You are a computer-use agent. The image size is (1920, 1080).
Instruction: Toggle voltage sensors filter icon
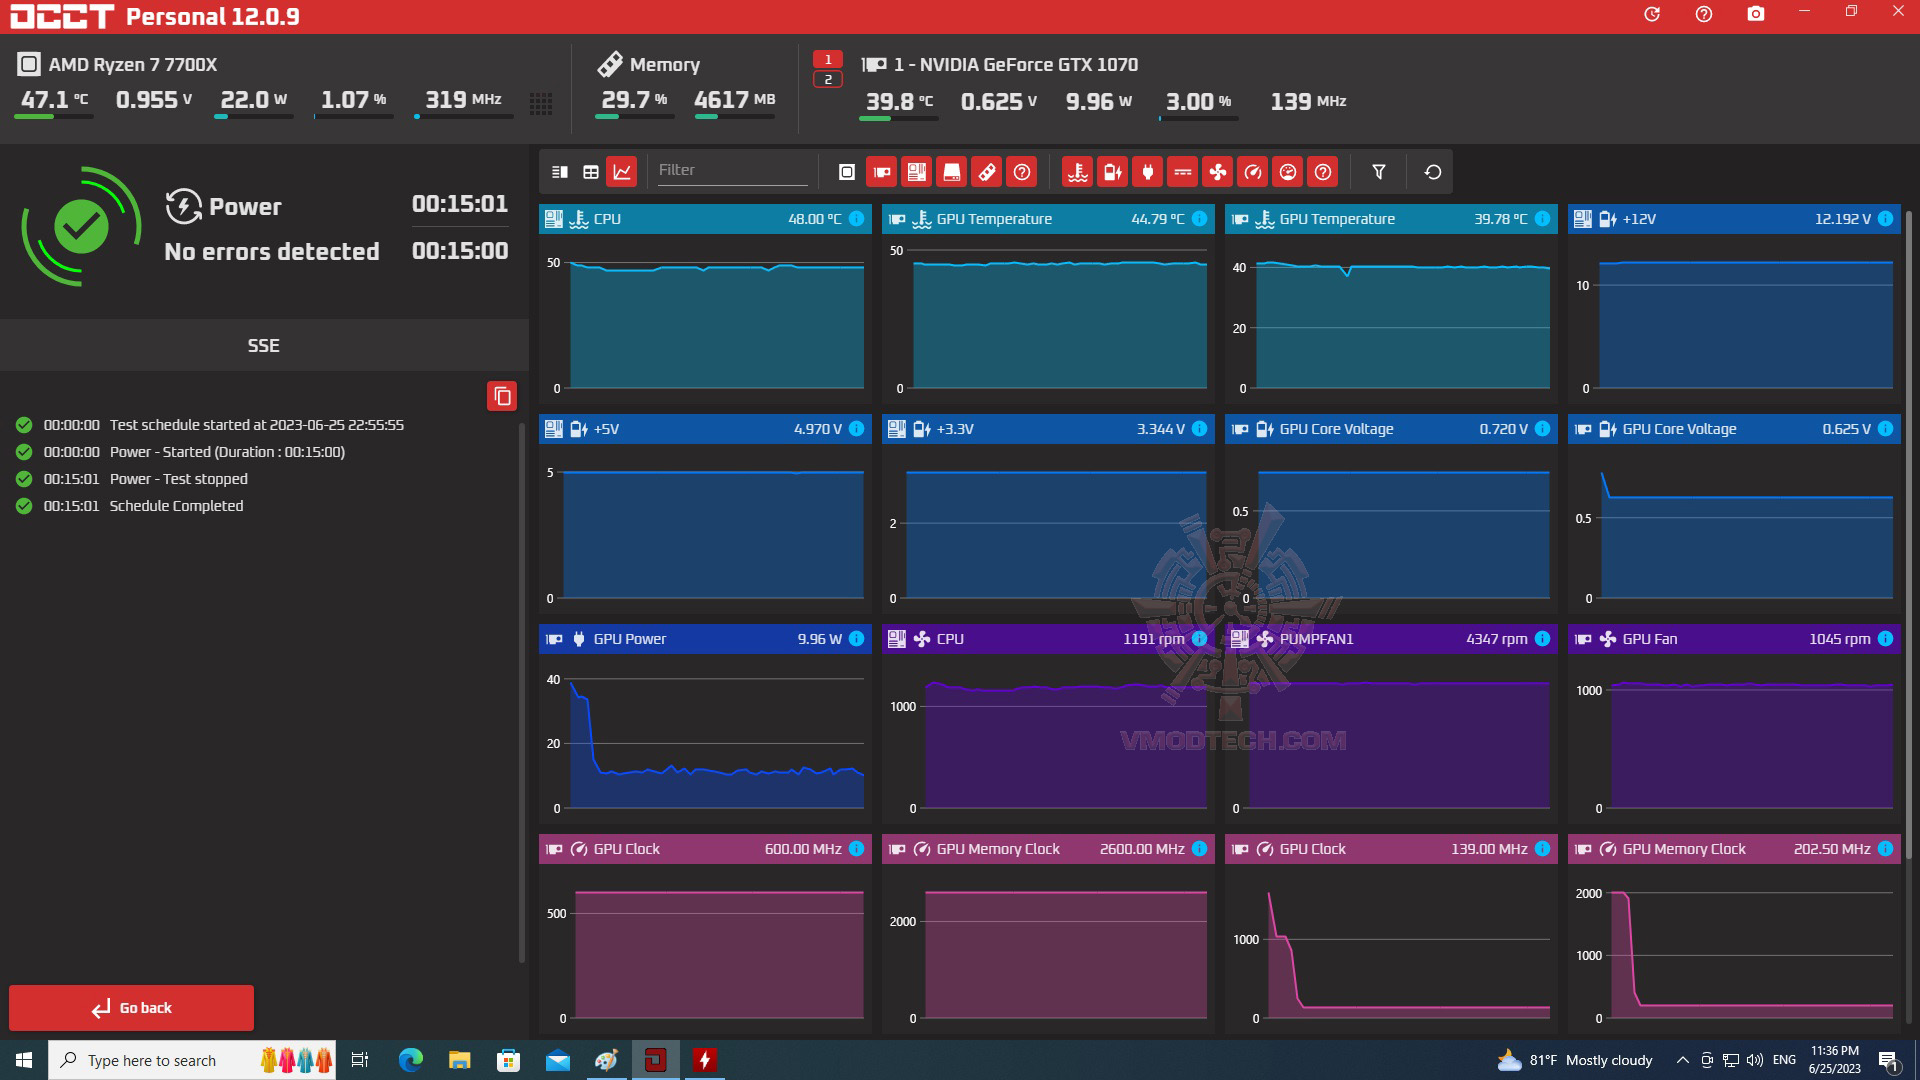click(1112, 172)
